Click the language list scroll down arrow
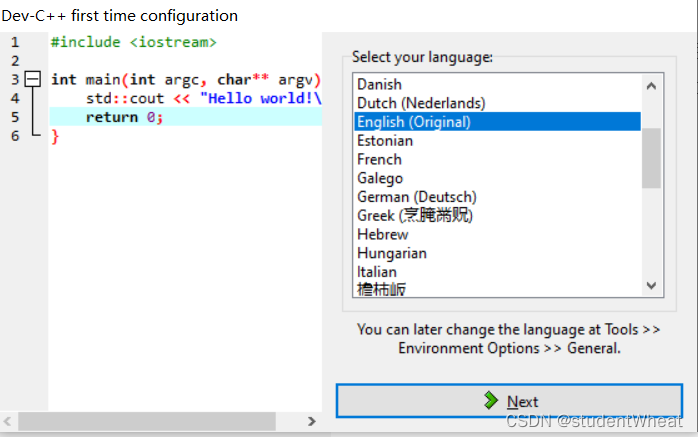698x437 pixels. (x=651, y=285)
